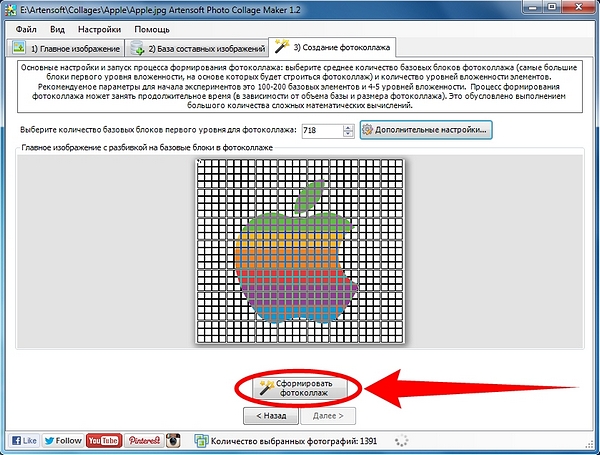Decrease the base blocks count with down arrow
Viewport: 600px width, 455px height.
click(348, 134)
